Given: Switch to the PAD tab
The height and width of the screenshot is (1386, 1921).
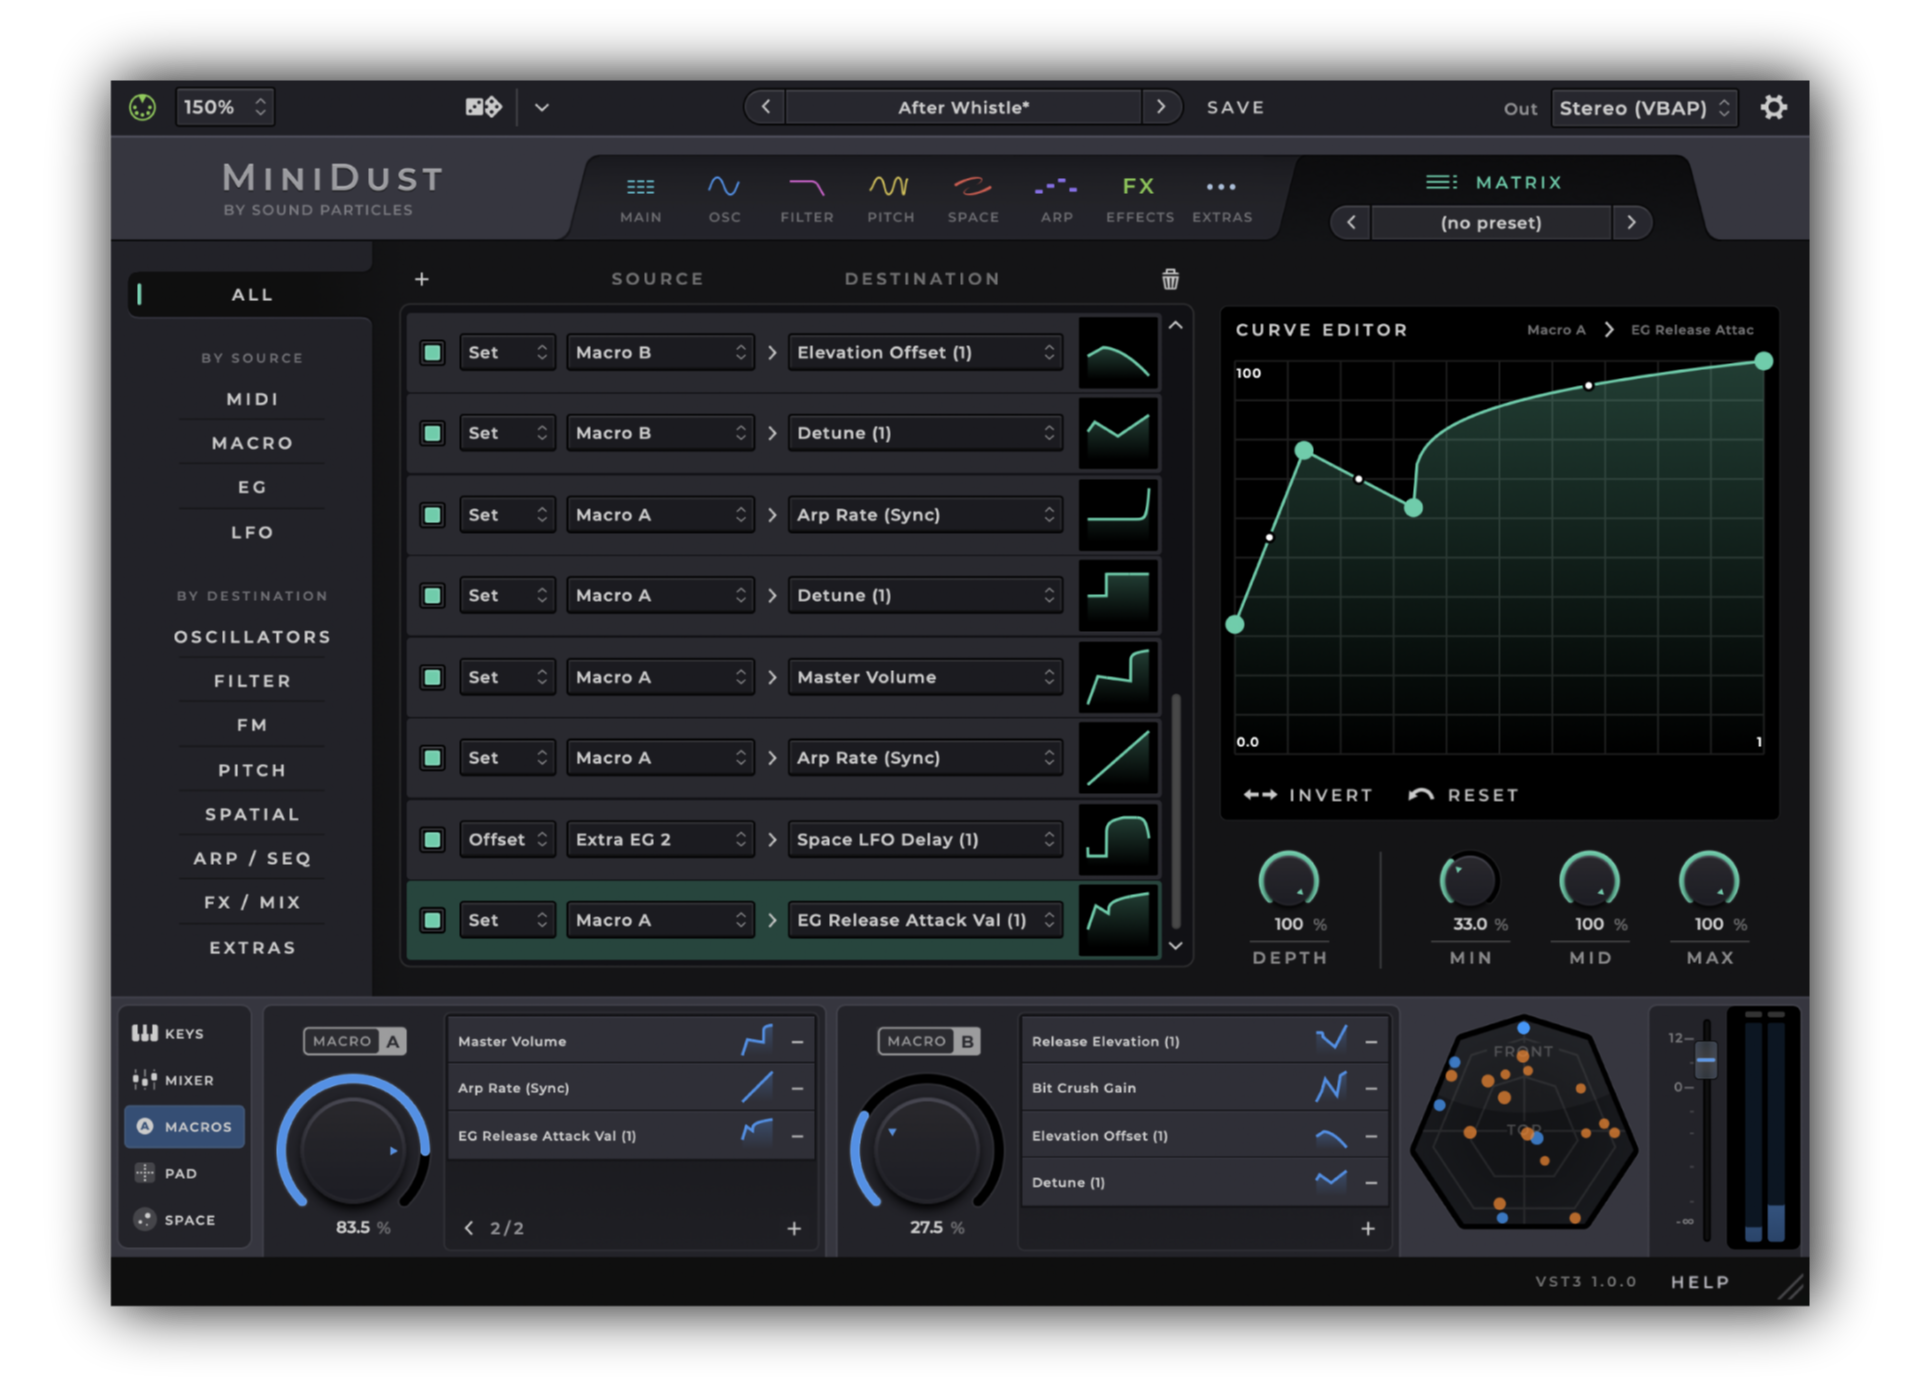Looking at the screenshot, I should pyautogui.click(x=181, y=1173).
